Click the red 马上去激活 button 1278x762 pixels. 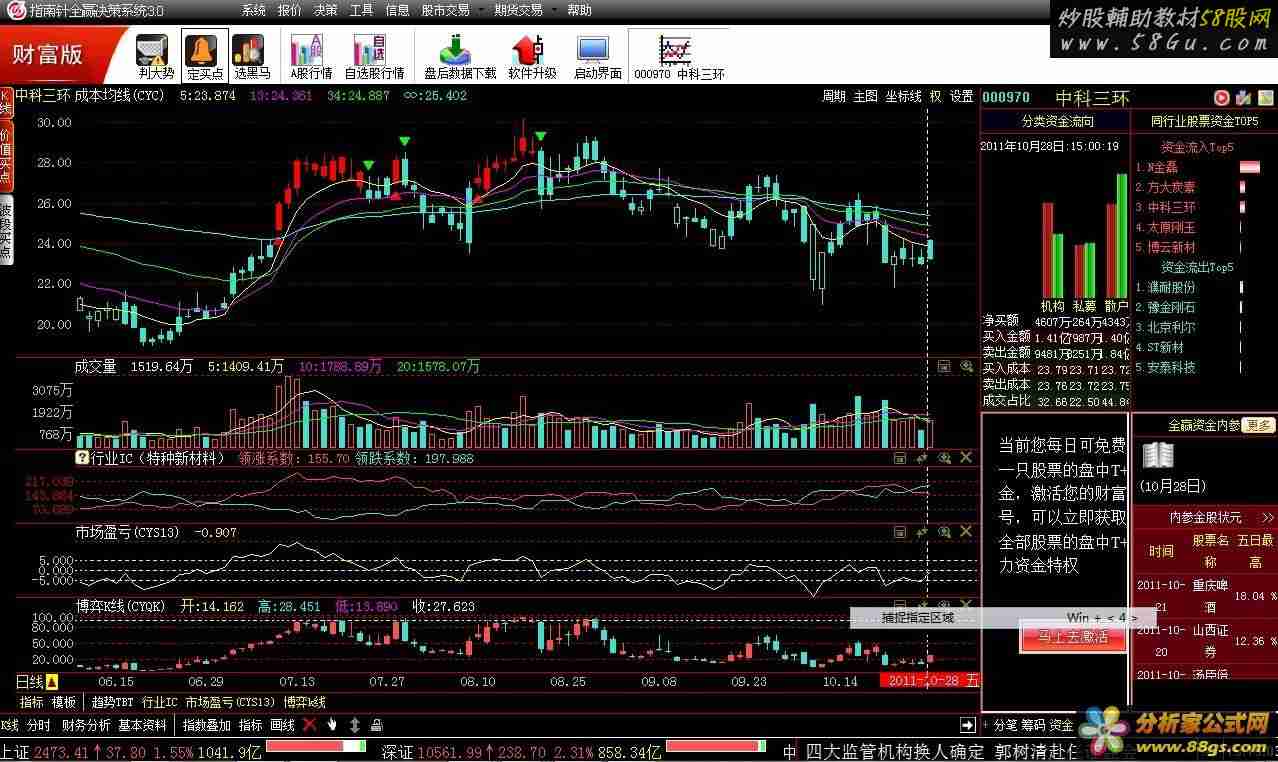1073,636
